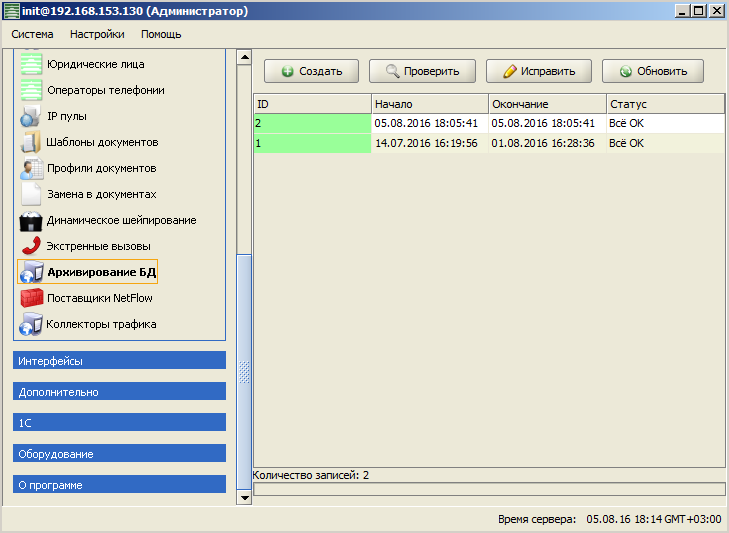Maximize the application window
The height and width of the screenshot is (533, 729).
point(698,11)
